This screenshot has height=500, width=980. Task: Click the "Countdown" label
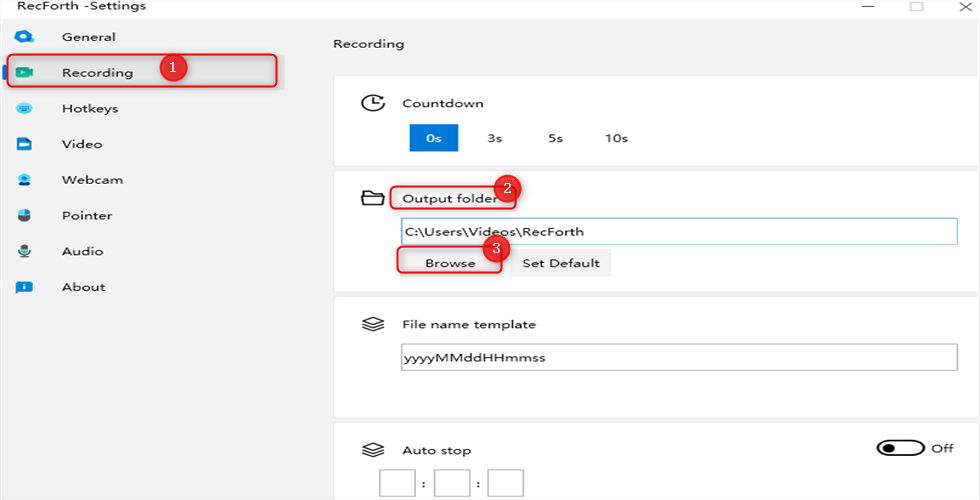442,103
